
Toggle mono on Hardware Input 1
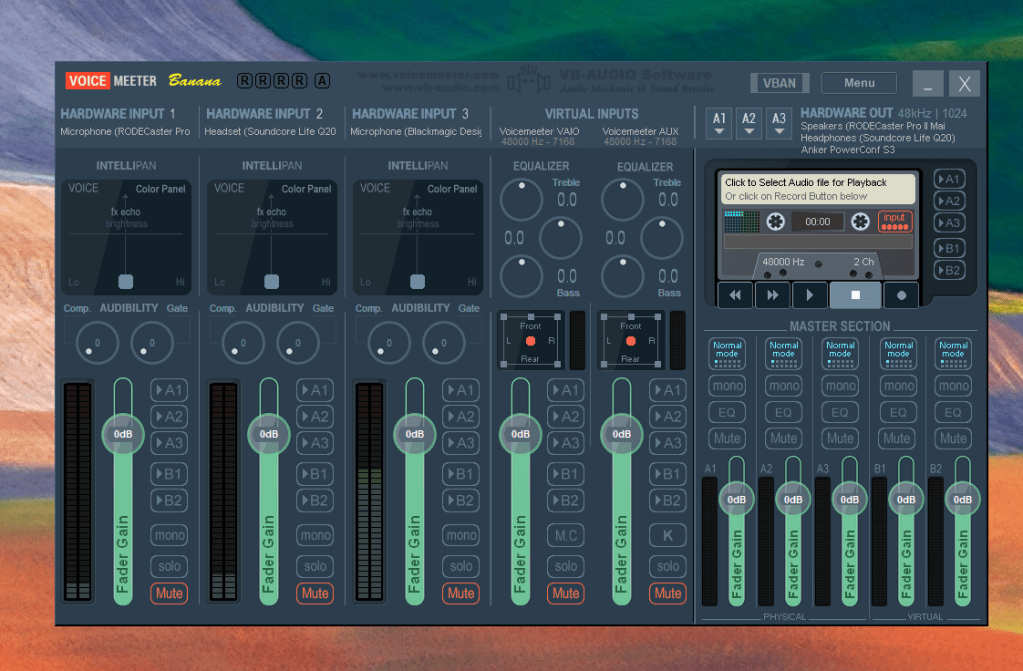coord(170,535)
